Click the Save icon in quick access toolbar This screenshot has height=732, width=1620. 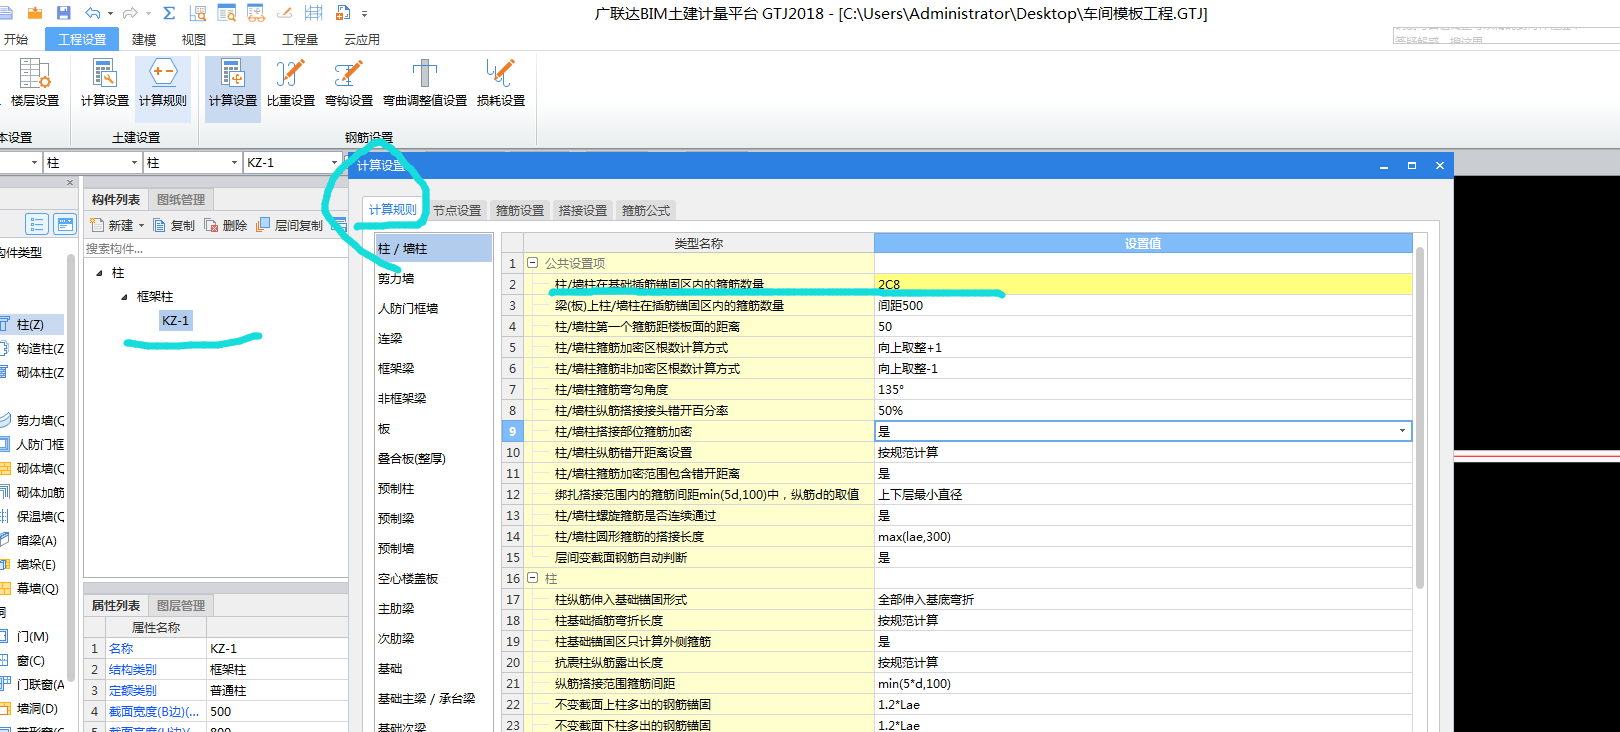(64, 13)
